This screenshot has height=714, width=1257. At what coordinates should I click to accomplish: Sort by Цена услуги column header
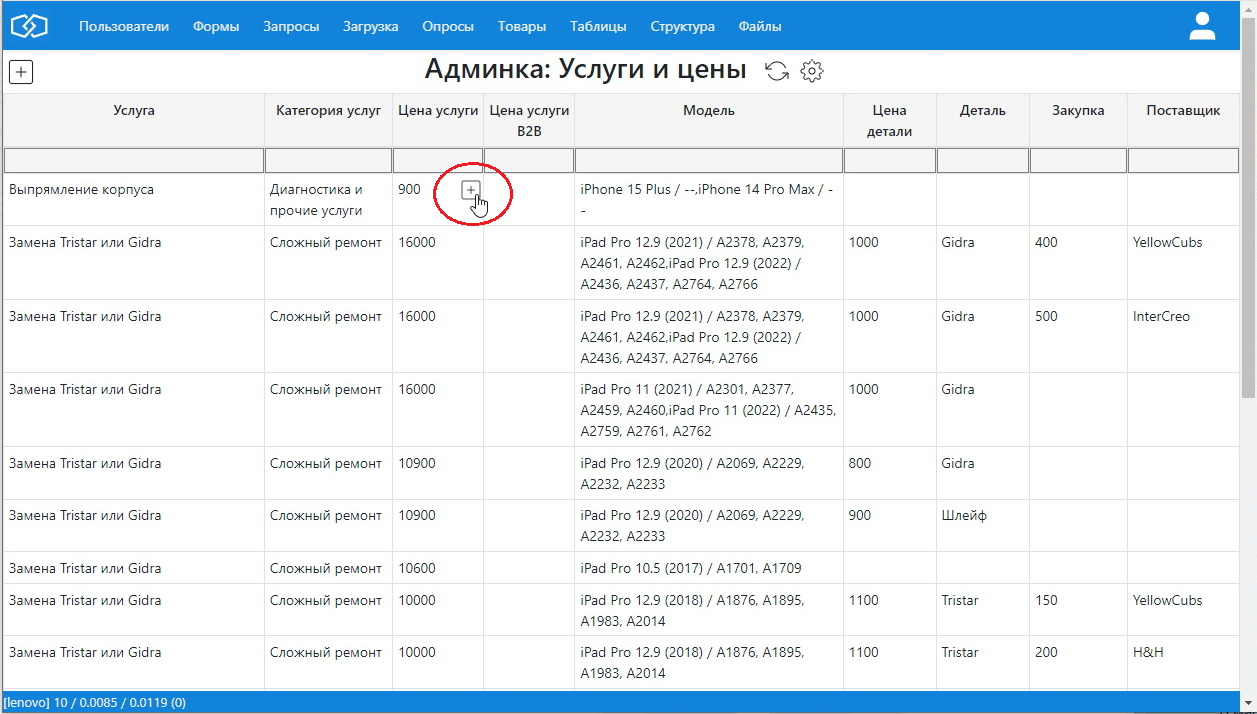[x=438, y=120]
